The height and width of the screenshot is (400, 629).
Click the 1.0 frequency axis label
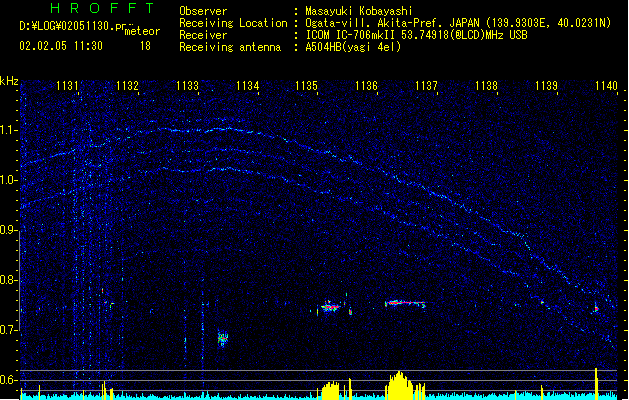(8, 180)
